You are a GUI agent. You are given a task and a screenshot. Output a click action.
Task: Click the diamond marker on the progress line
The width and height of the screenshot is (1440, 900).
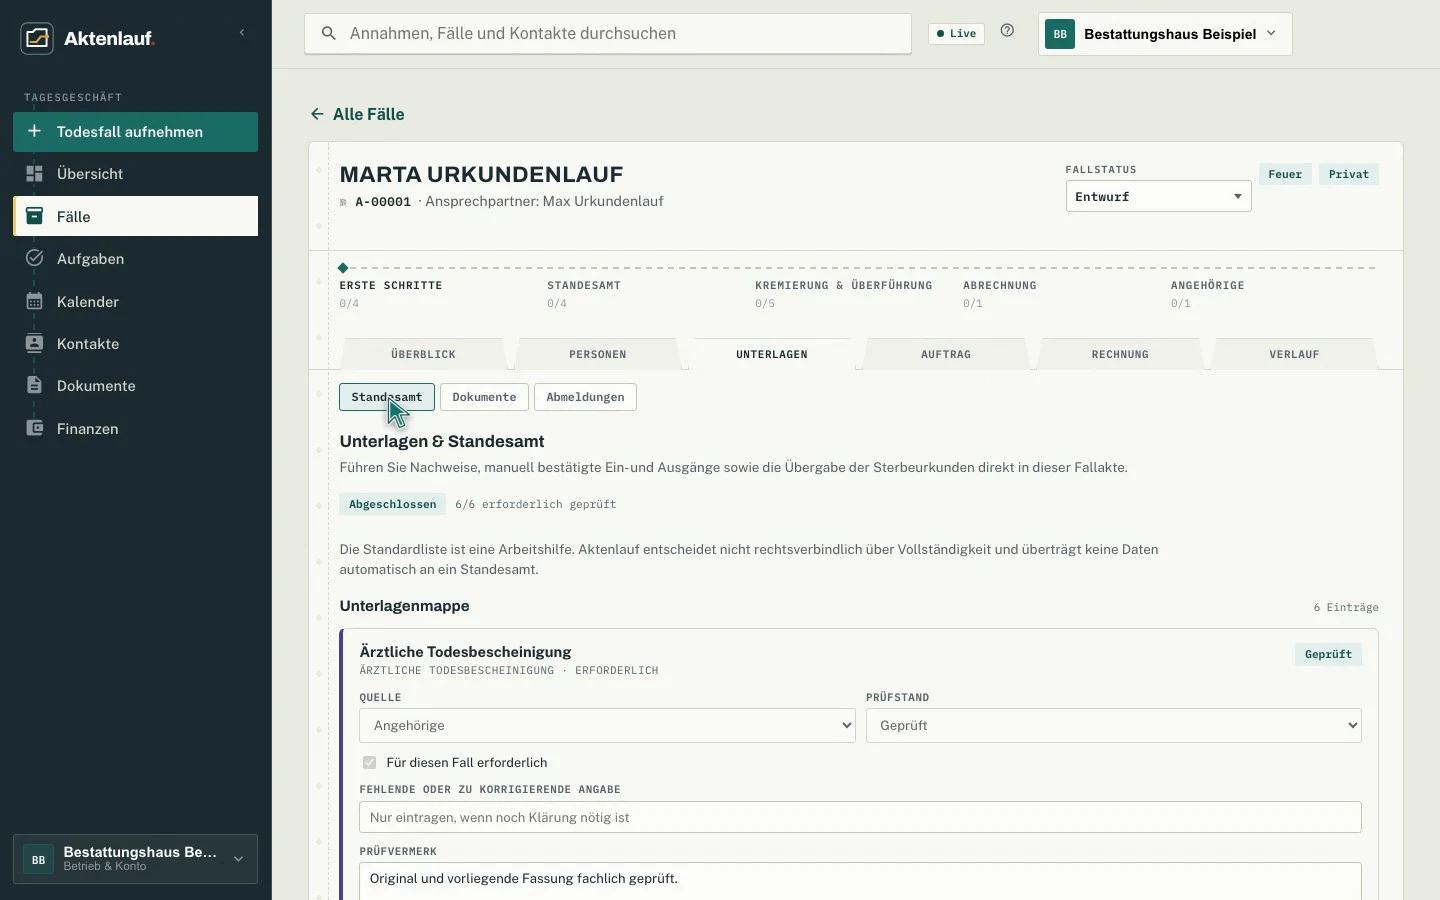click(x=343, y=268)
